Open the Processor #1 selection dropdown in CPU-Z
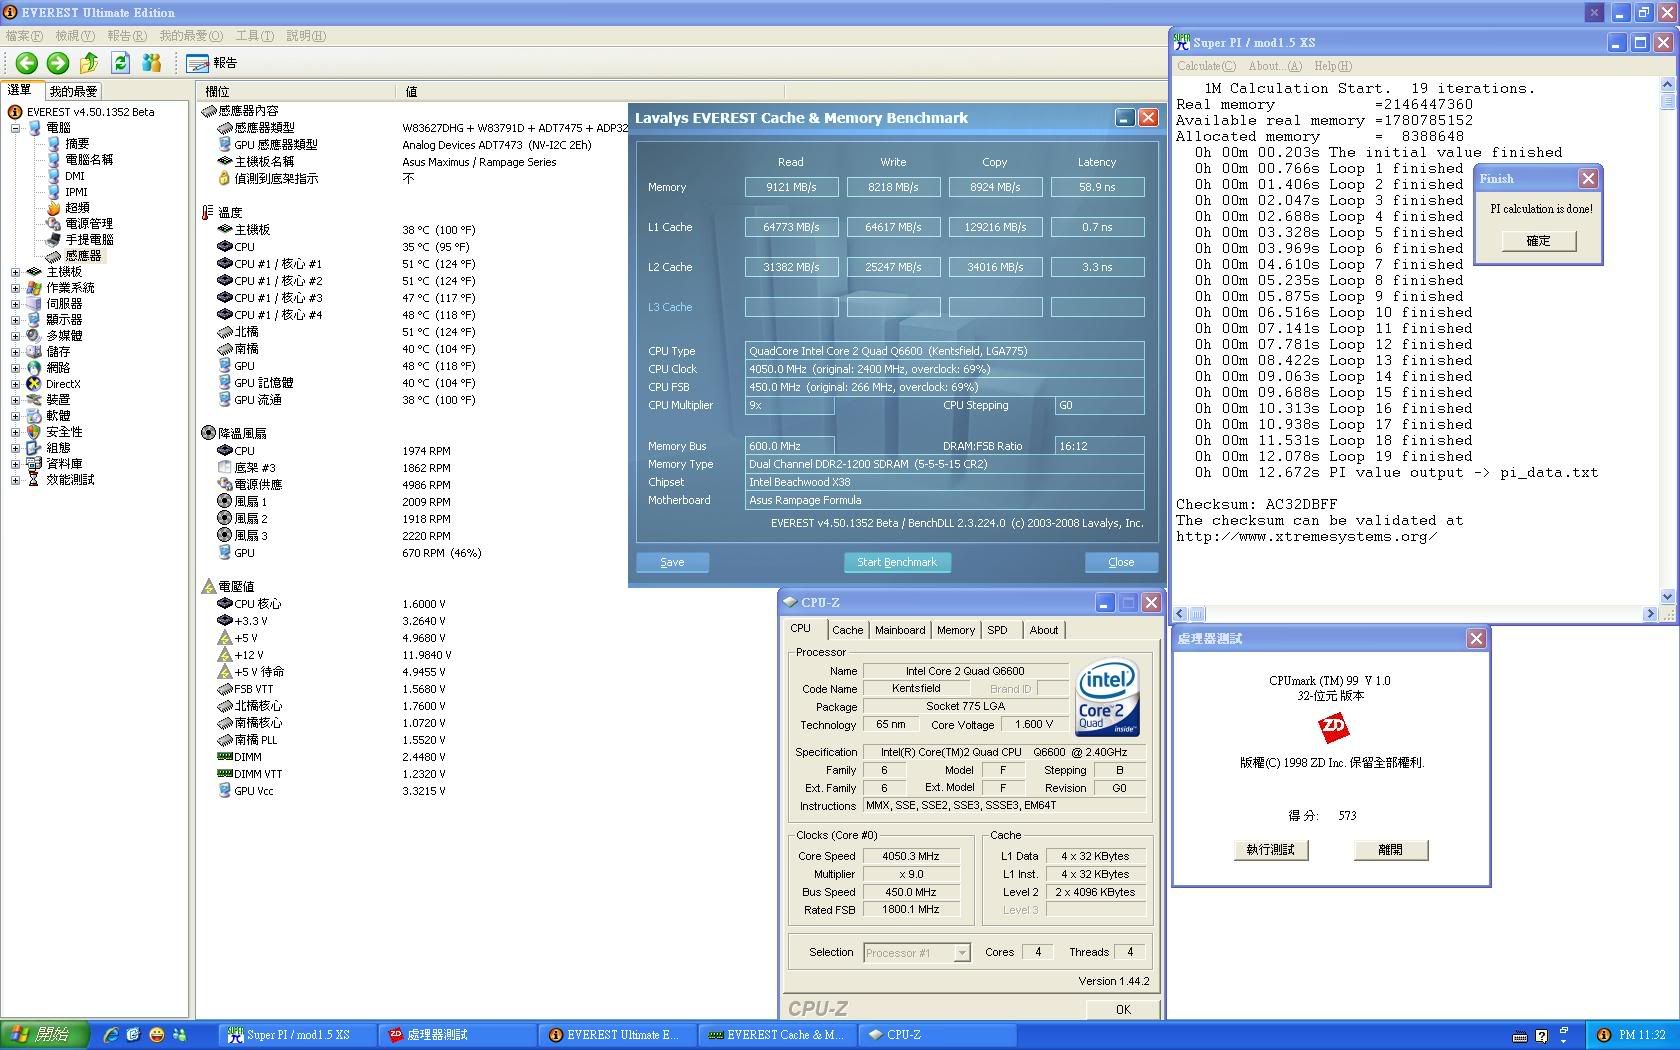 pyautogui.click(x=961, y=953)
